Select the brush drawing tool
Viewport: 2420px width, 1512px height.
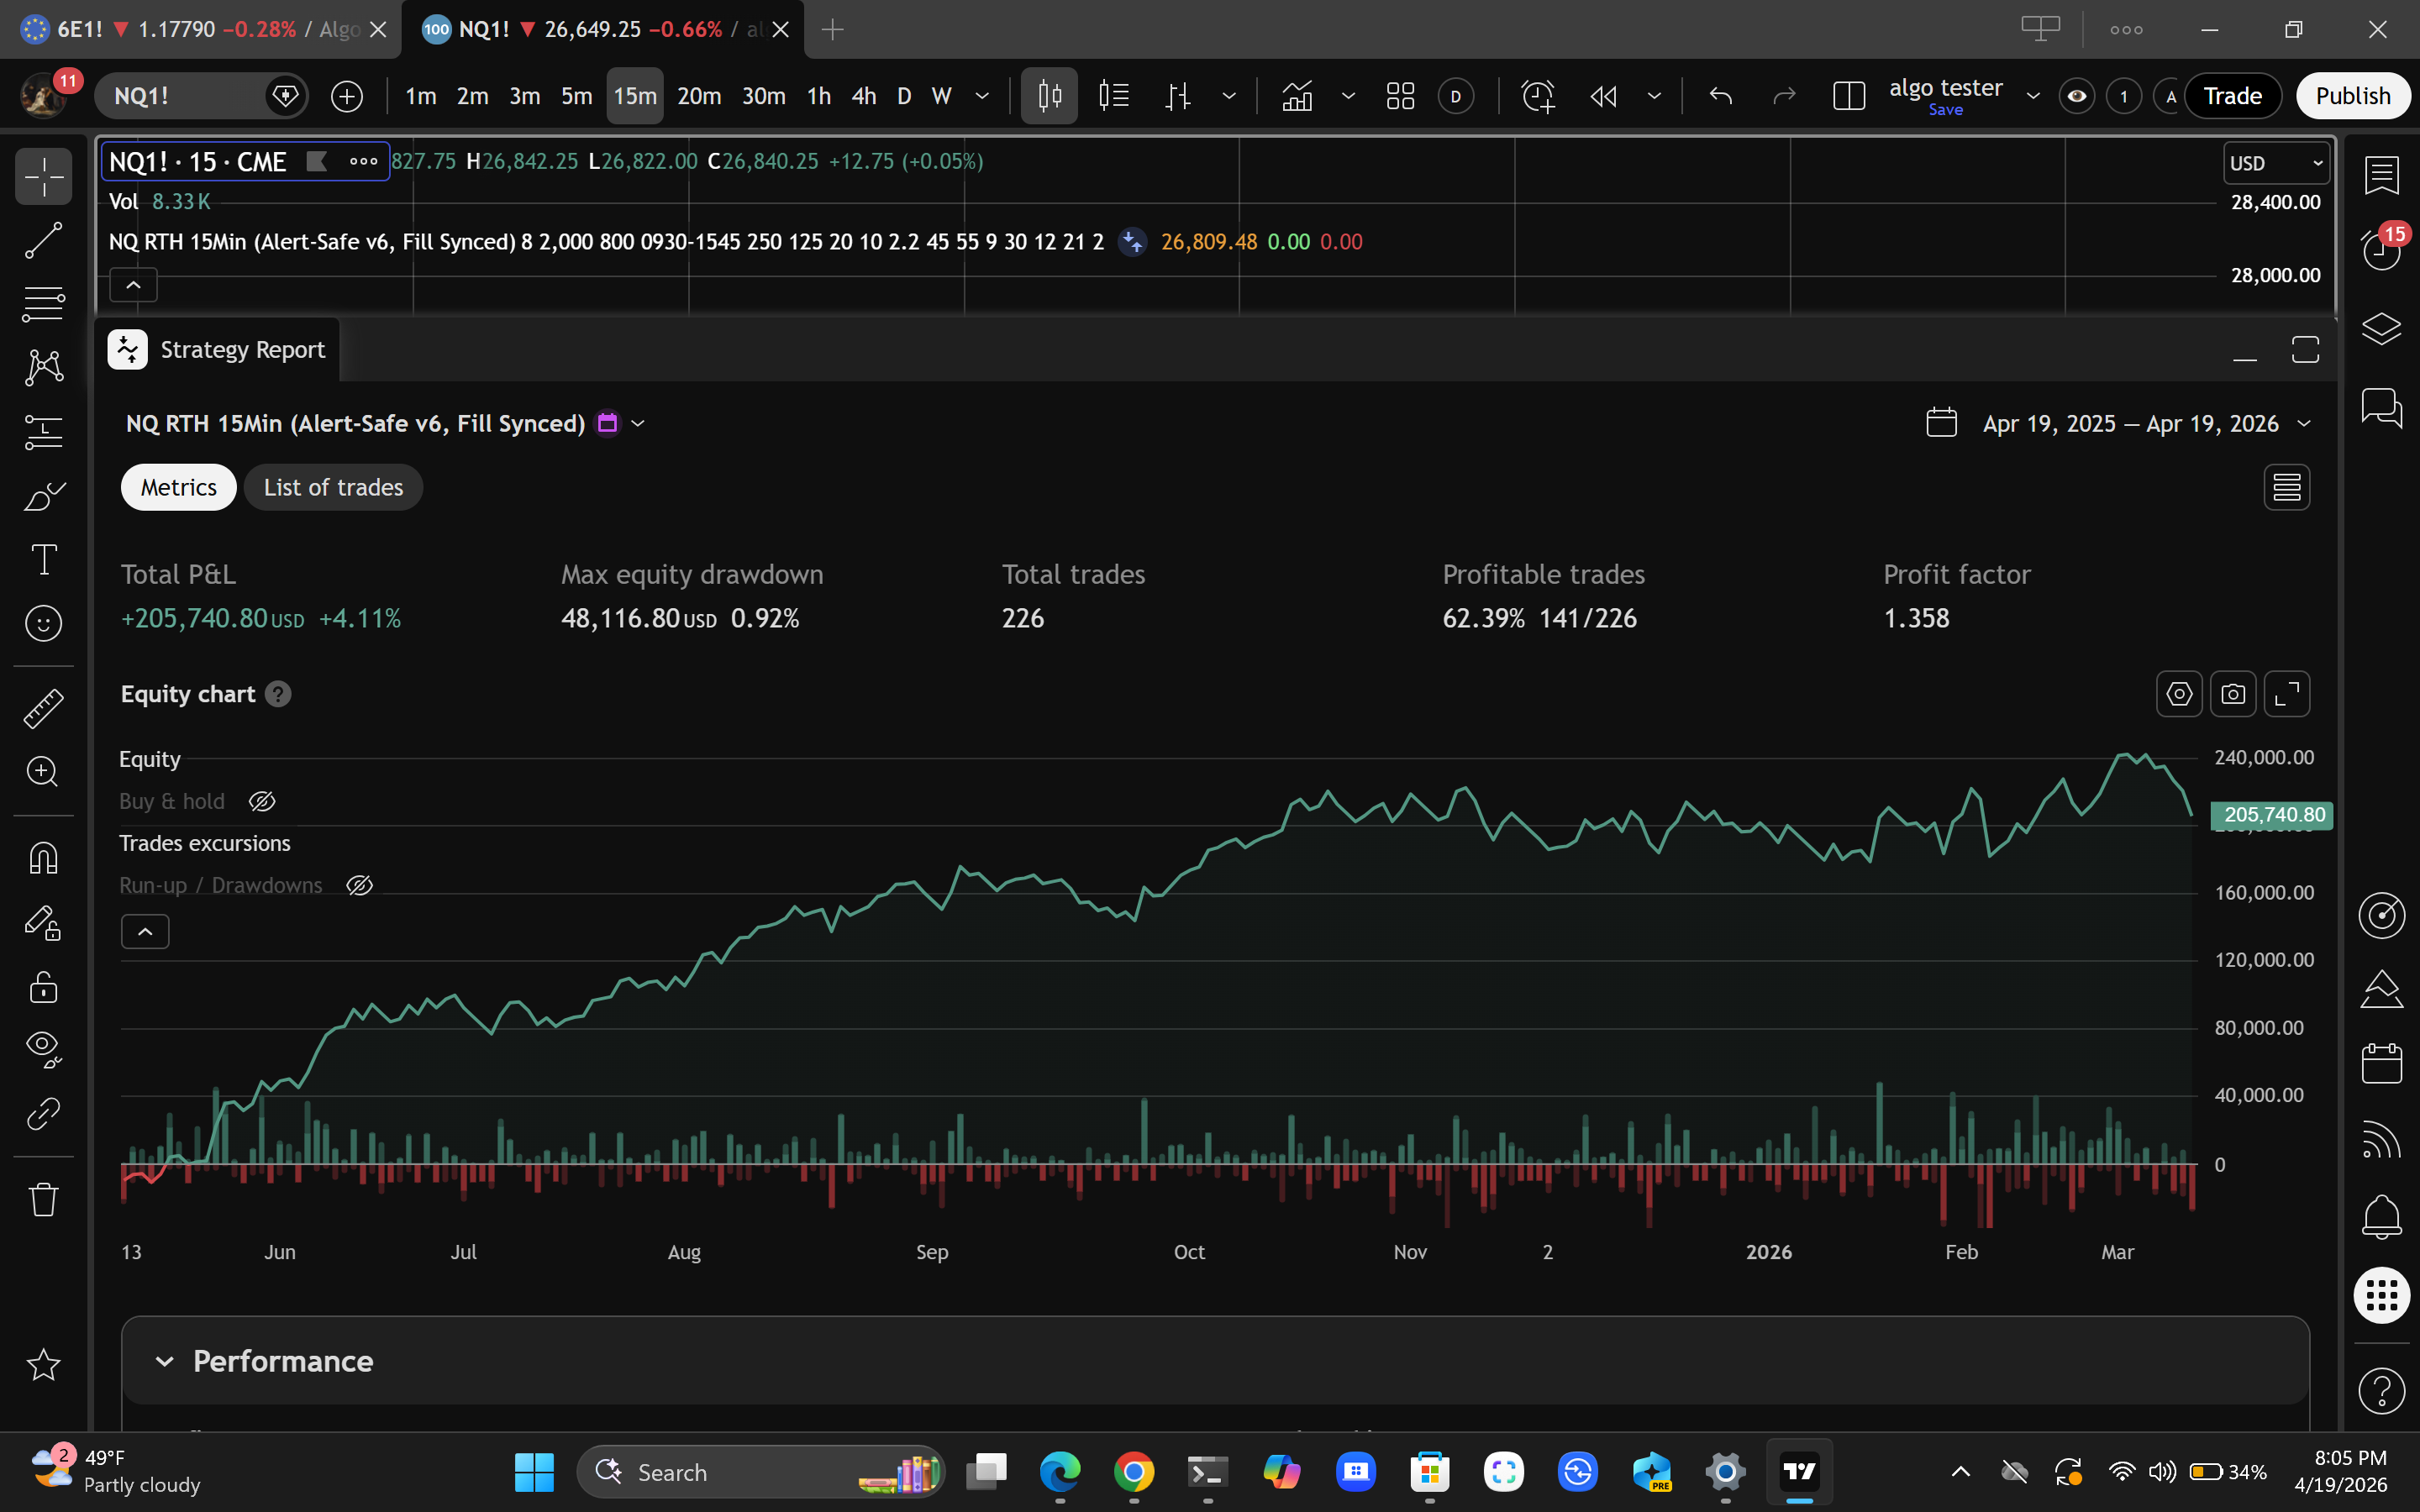pyautogui.click(x=43, y=496)
